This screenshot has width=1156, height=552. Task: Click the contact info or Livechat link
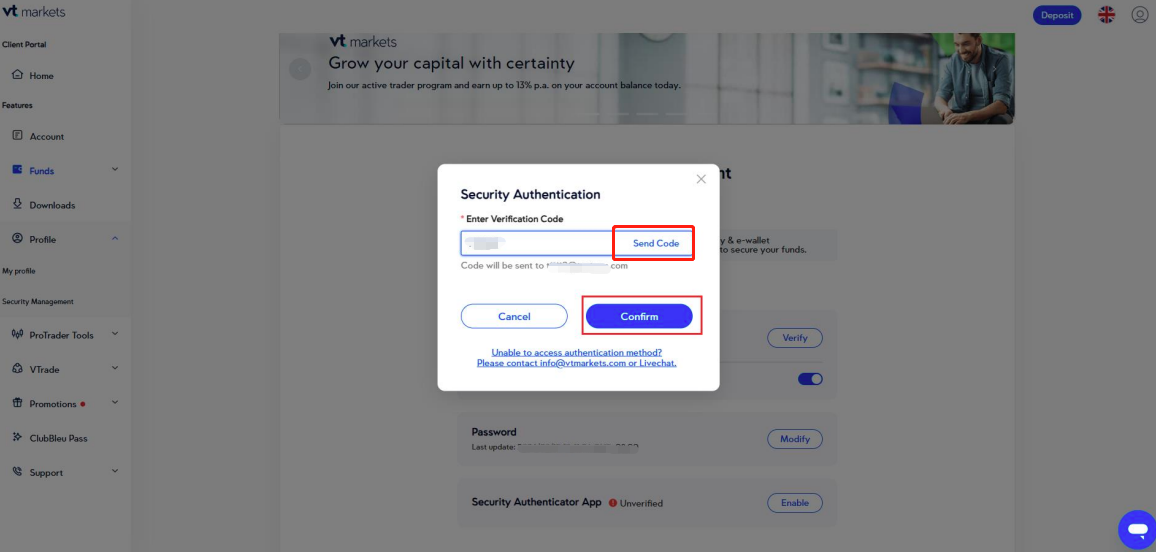coord(576,363)
